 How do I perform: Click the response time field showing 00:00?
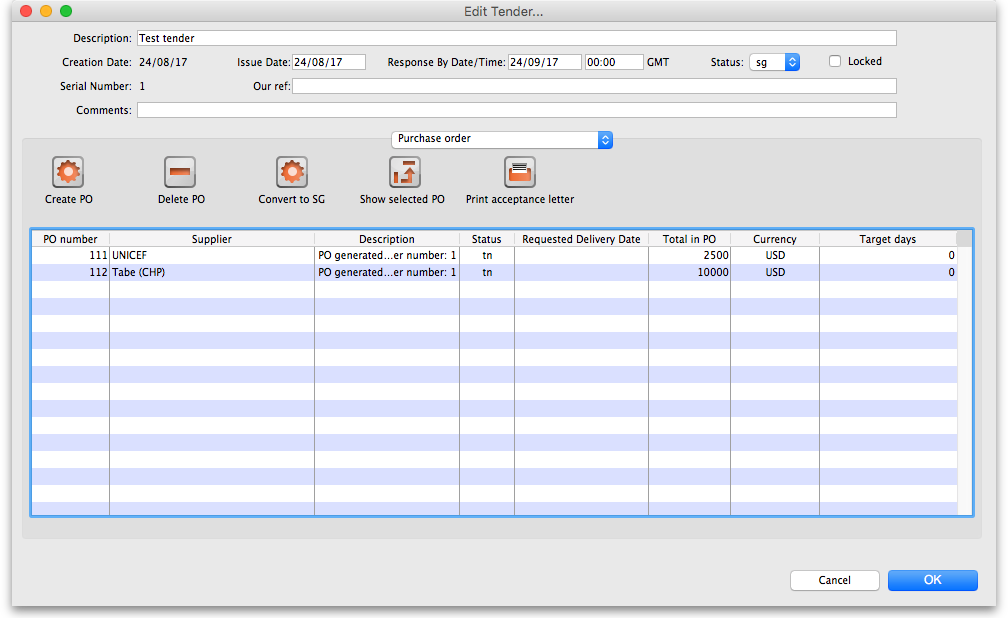[x=614, y=62]
